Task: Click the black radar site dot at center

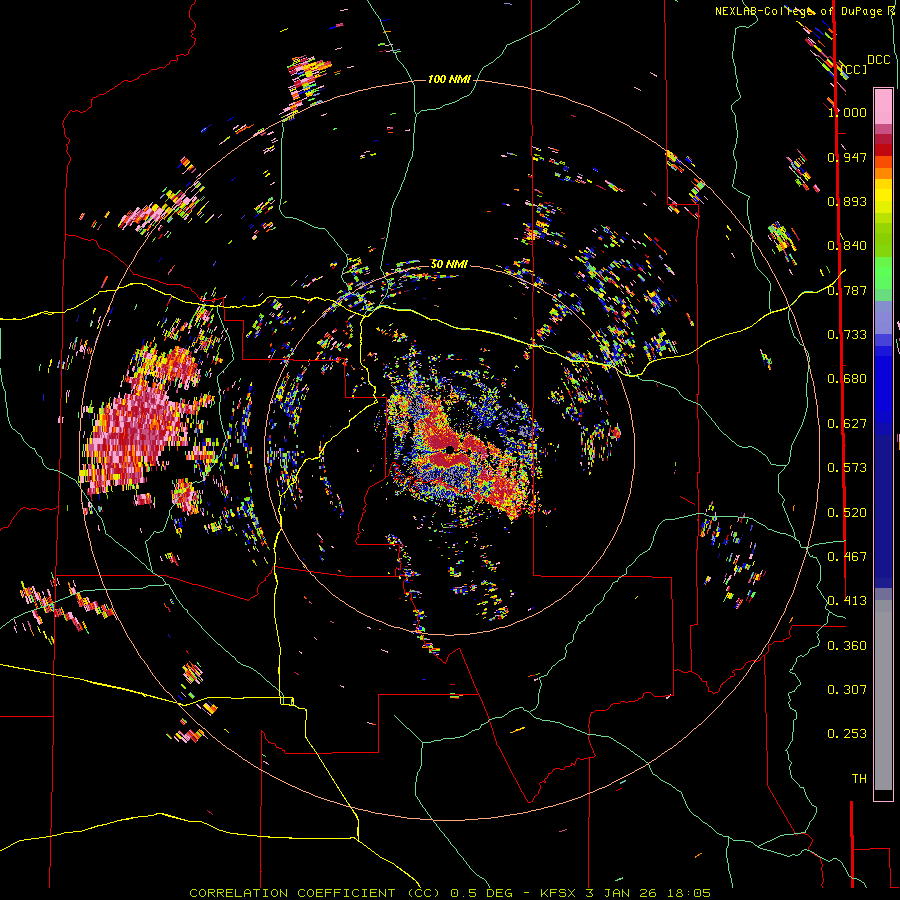Action: 449,450
